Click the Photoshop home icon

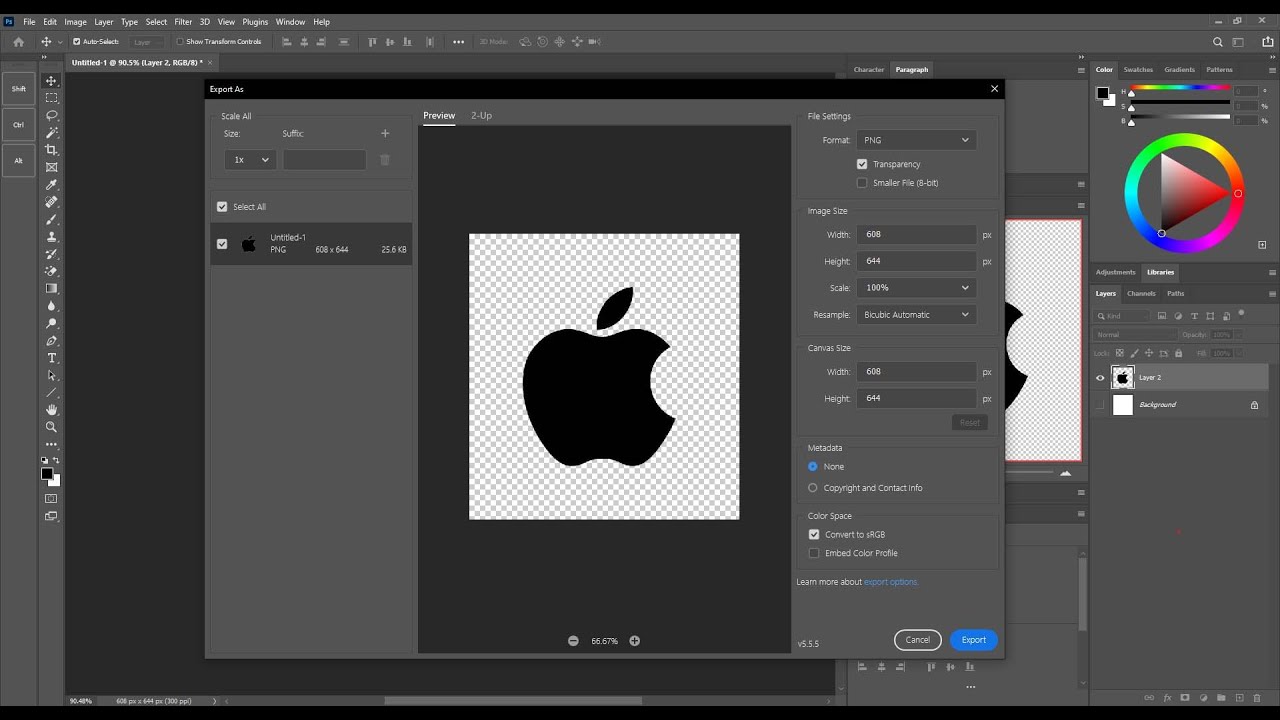[x=18, y=42]
